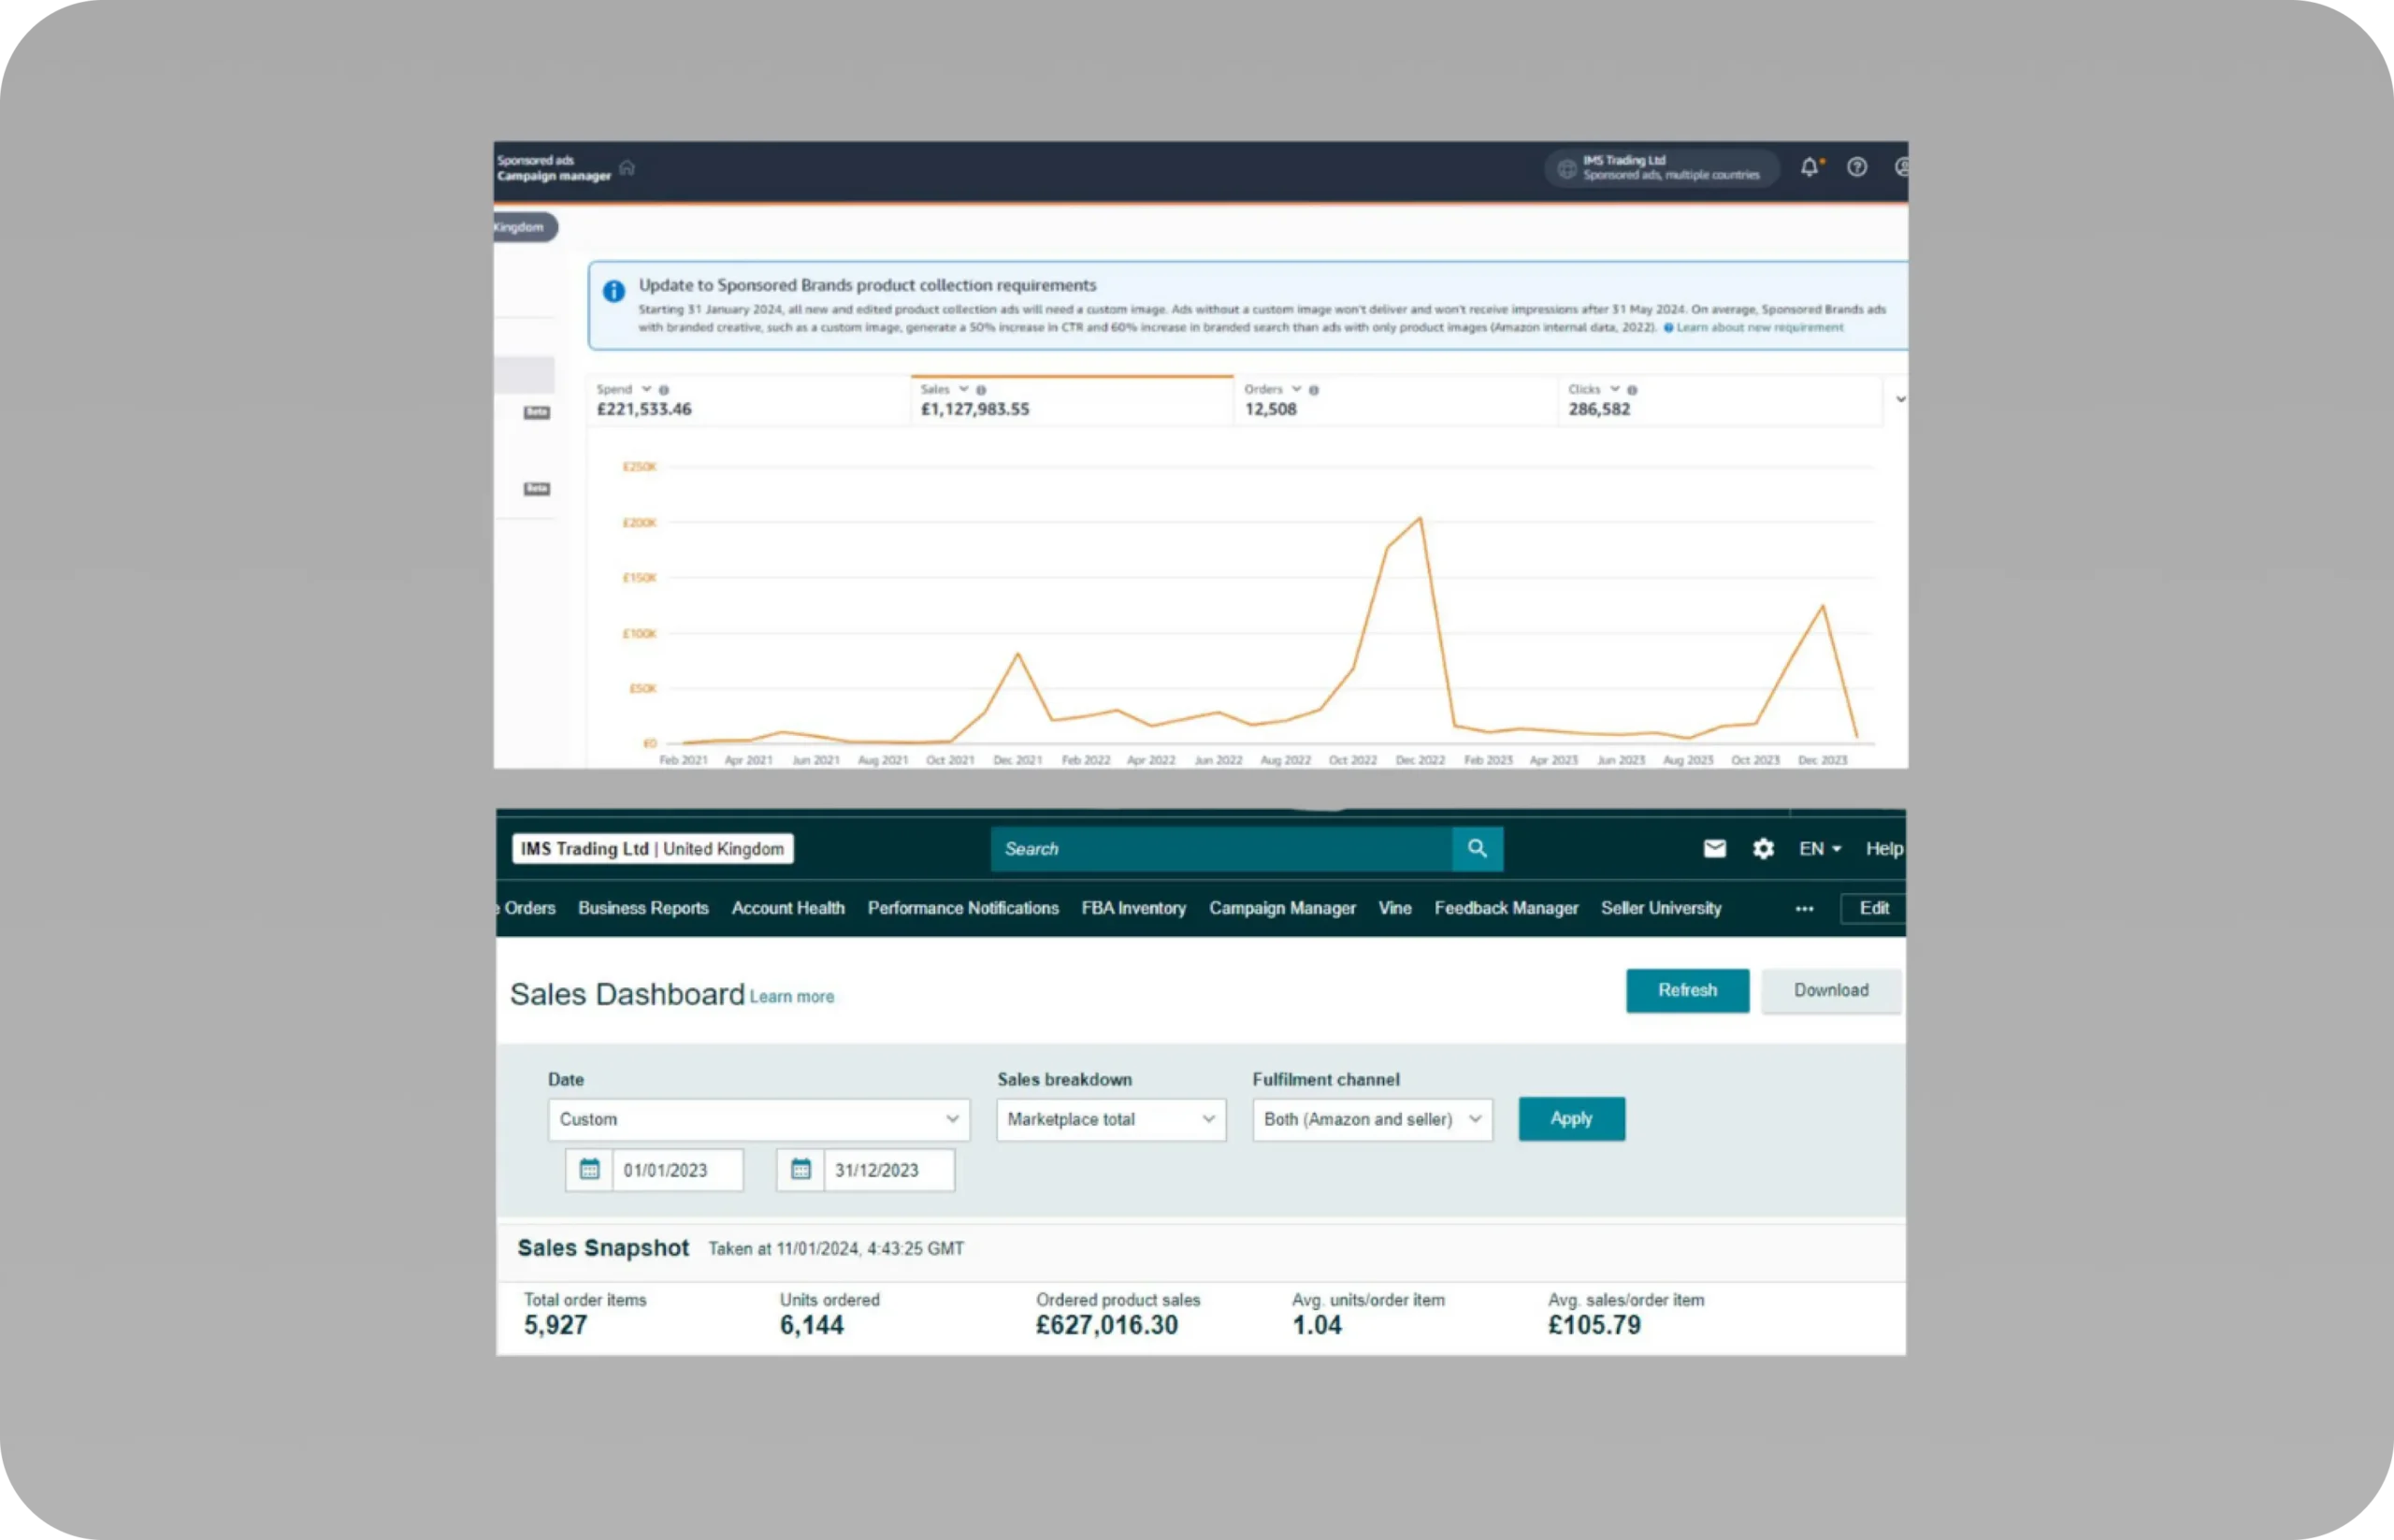
Task: Follow the Learn more link beside Sales Dashboard
Action: coord(792,996)
